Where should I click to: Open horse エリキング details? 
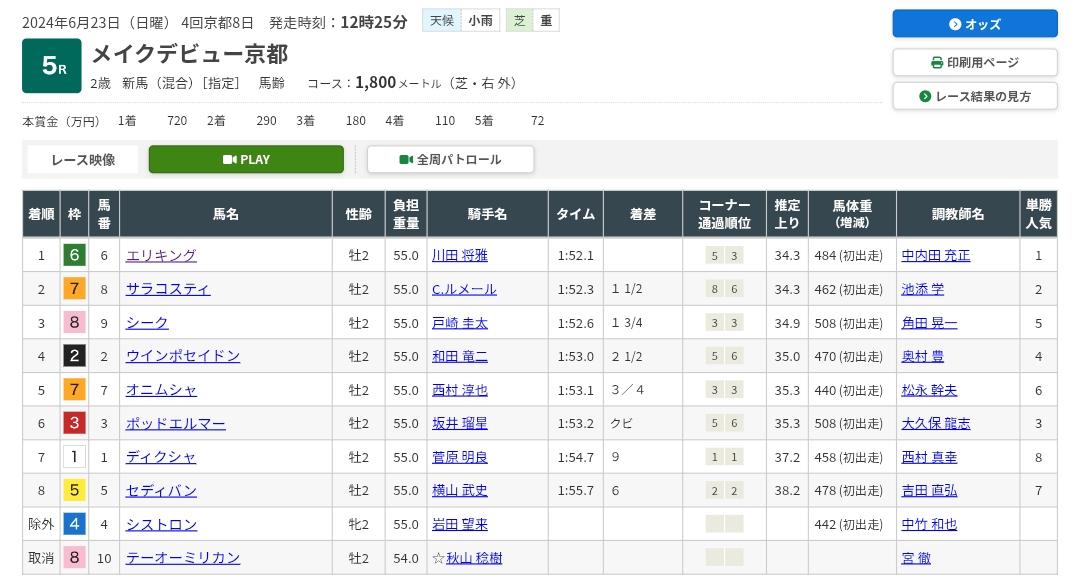coord(161,256)
